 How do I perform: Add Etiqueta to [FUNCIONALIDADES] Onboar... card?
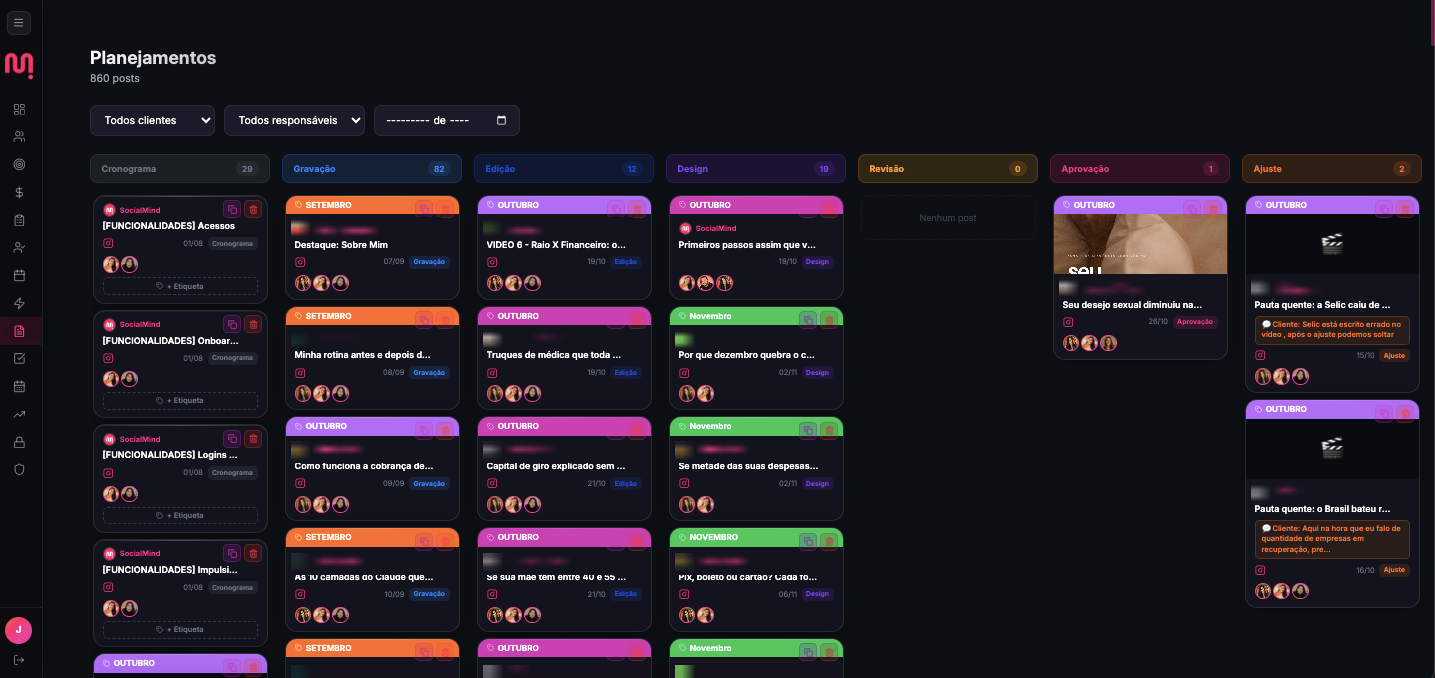[180, 400]
